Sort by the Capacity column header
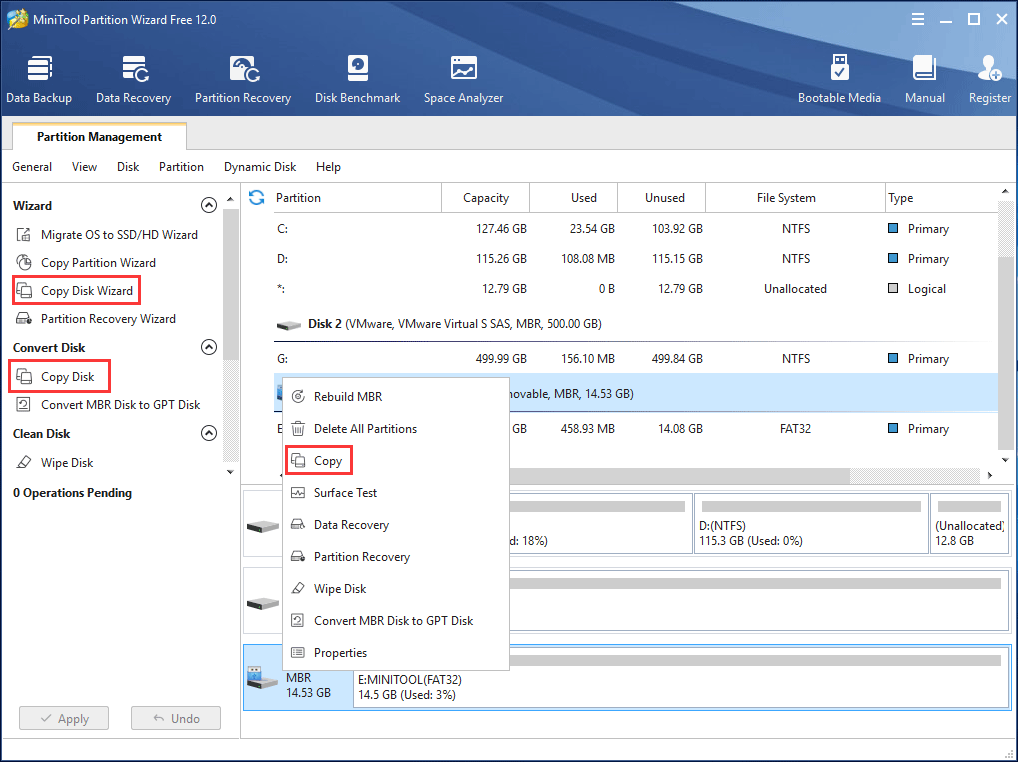1018x762 pixels. 486,197
